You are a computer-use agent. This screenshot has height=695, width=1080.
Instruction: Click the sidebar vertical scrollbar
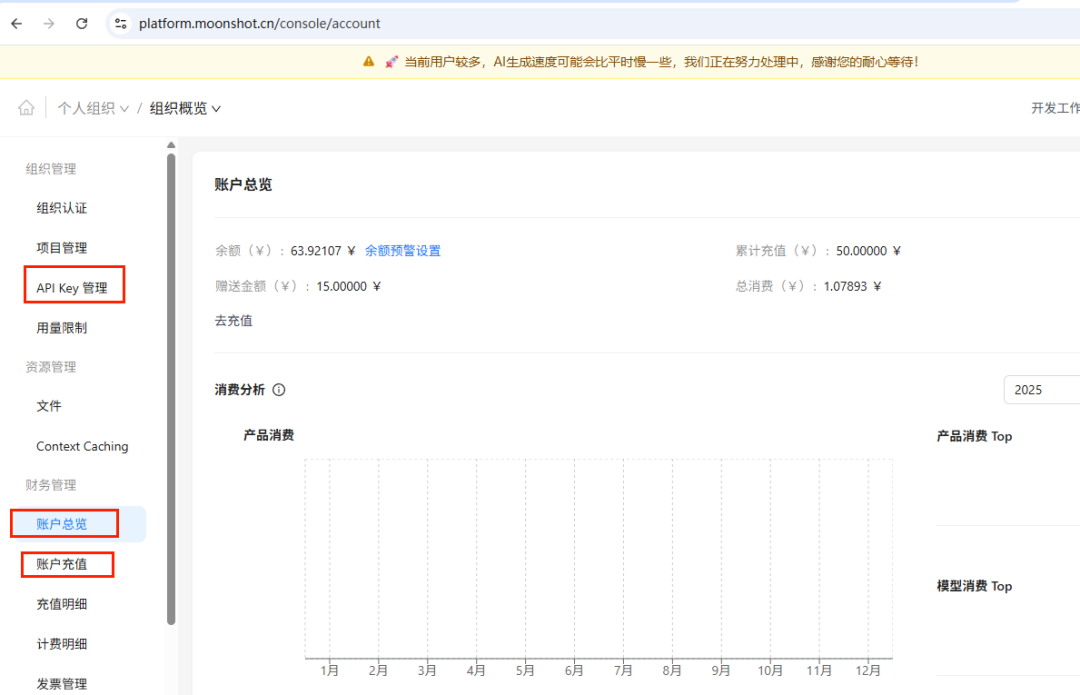[x=171, y=389]
